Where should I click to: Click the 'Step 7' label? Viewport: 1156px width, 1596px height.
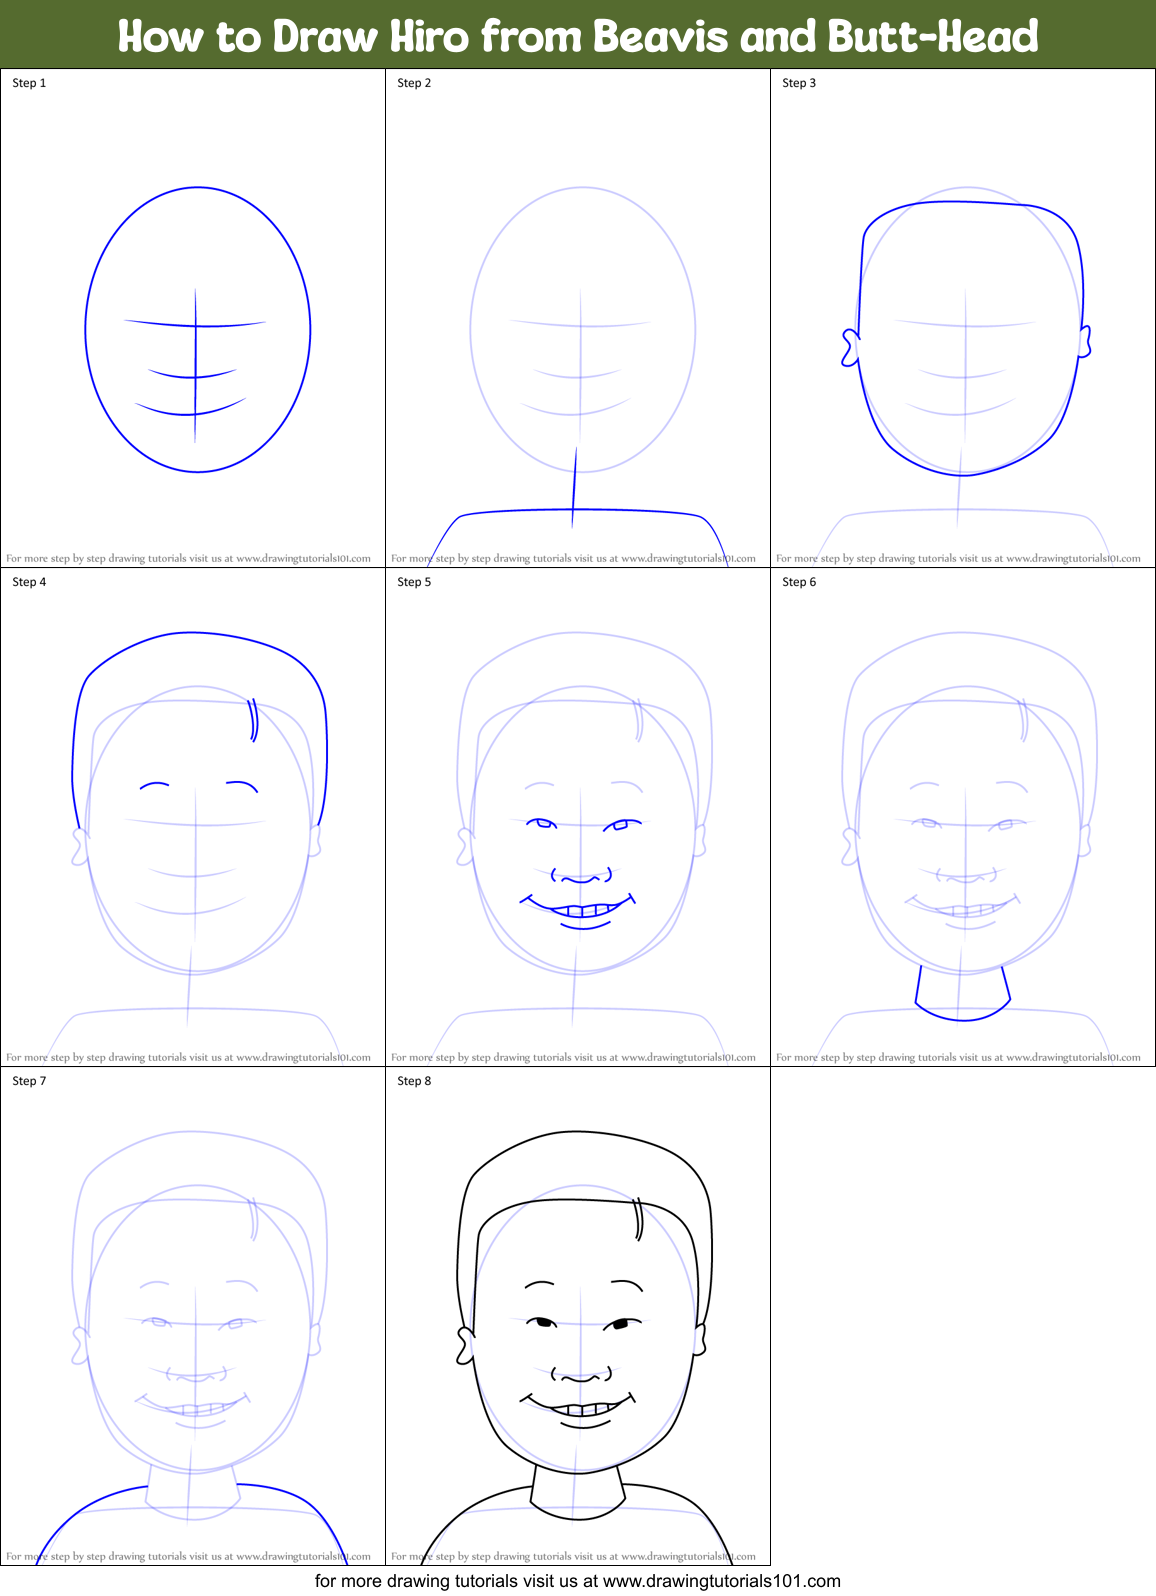[x=29, y=1081]
